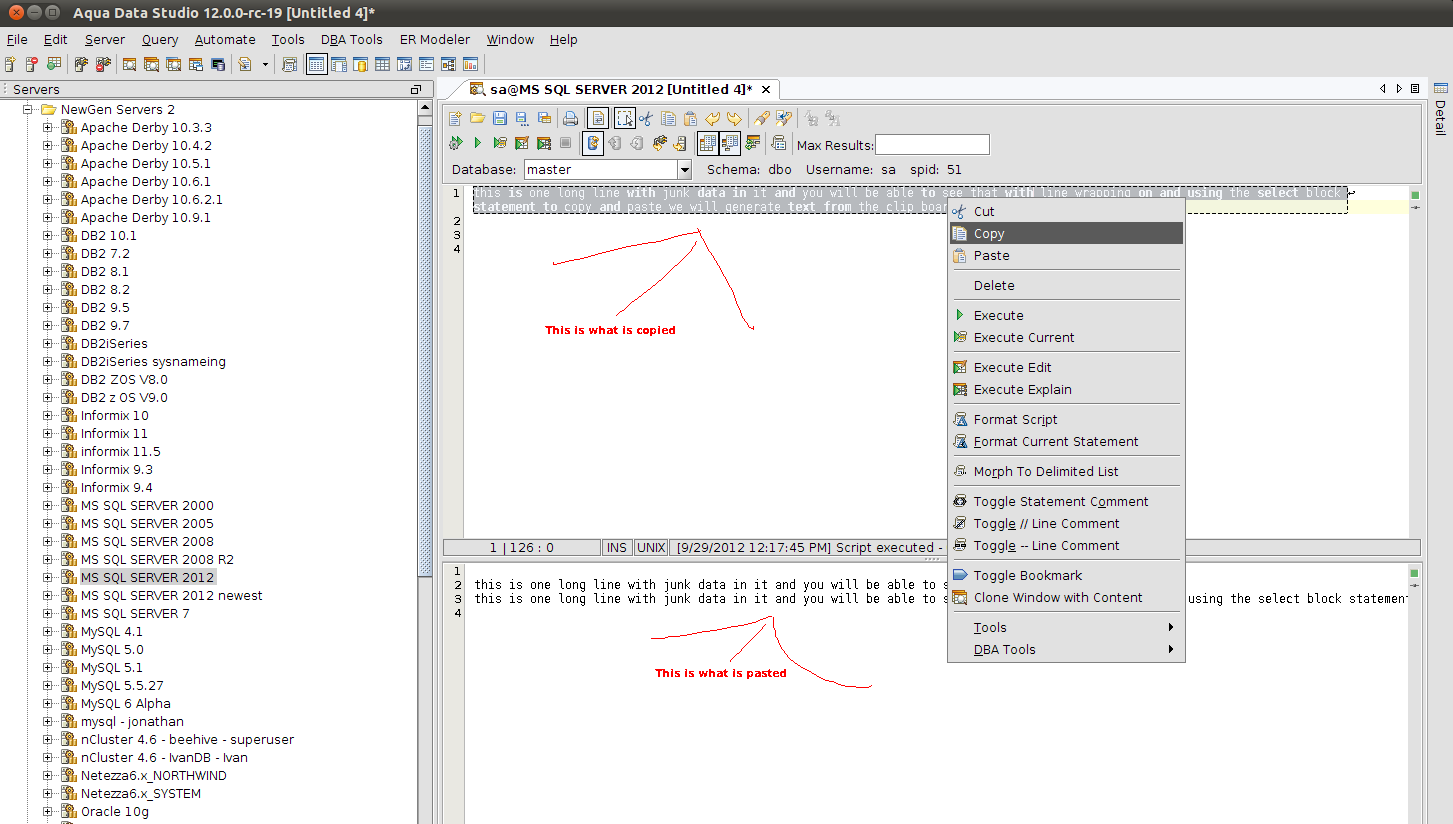The image size is (1453, 824).
Task: Run the script with the green play icon
Action: point(478,144)
